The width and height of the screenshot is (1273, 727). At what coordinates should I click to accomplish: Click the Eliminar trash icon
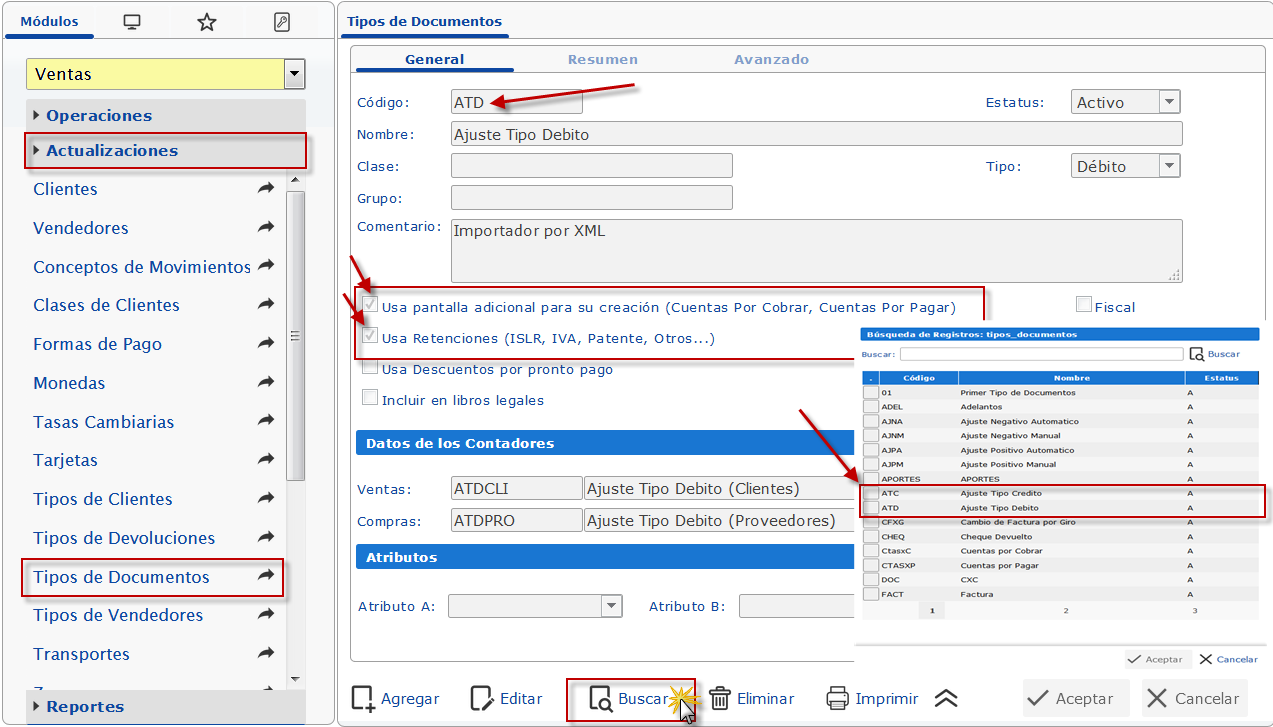[x=720, y=699]
